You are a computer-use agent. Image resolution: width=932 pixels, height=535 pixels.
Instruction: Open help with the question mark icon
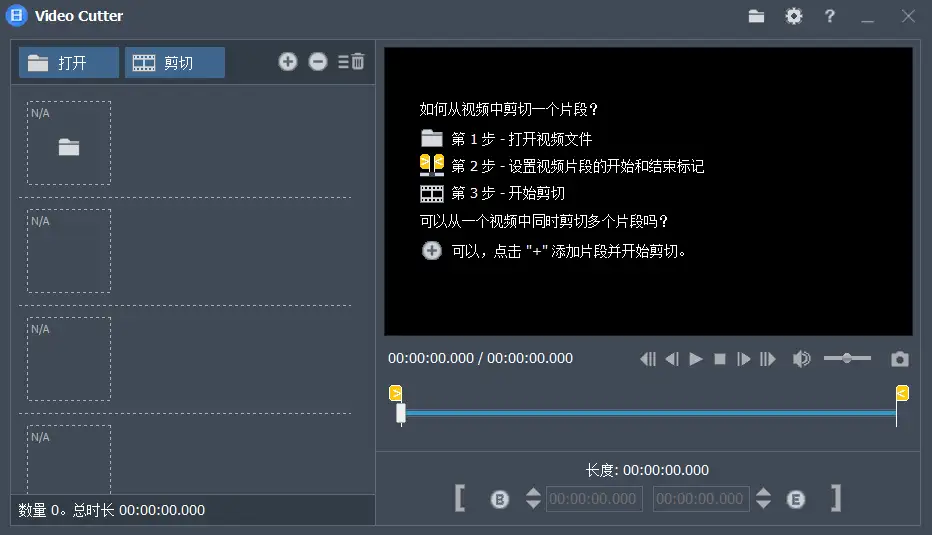(830, 16)
